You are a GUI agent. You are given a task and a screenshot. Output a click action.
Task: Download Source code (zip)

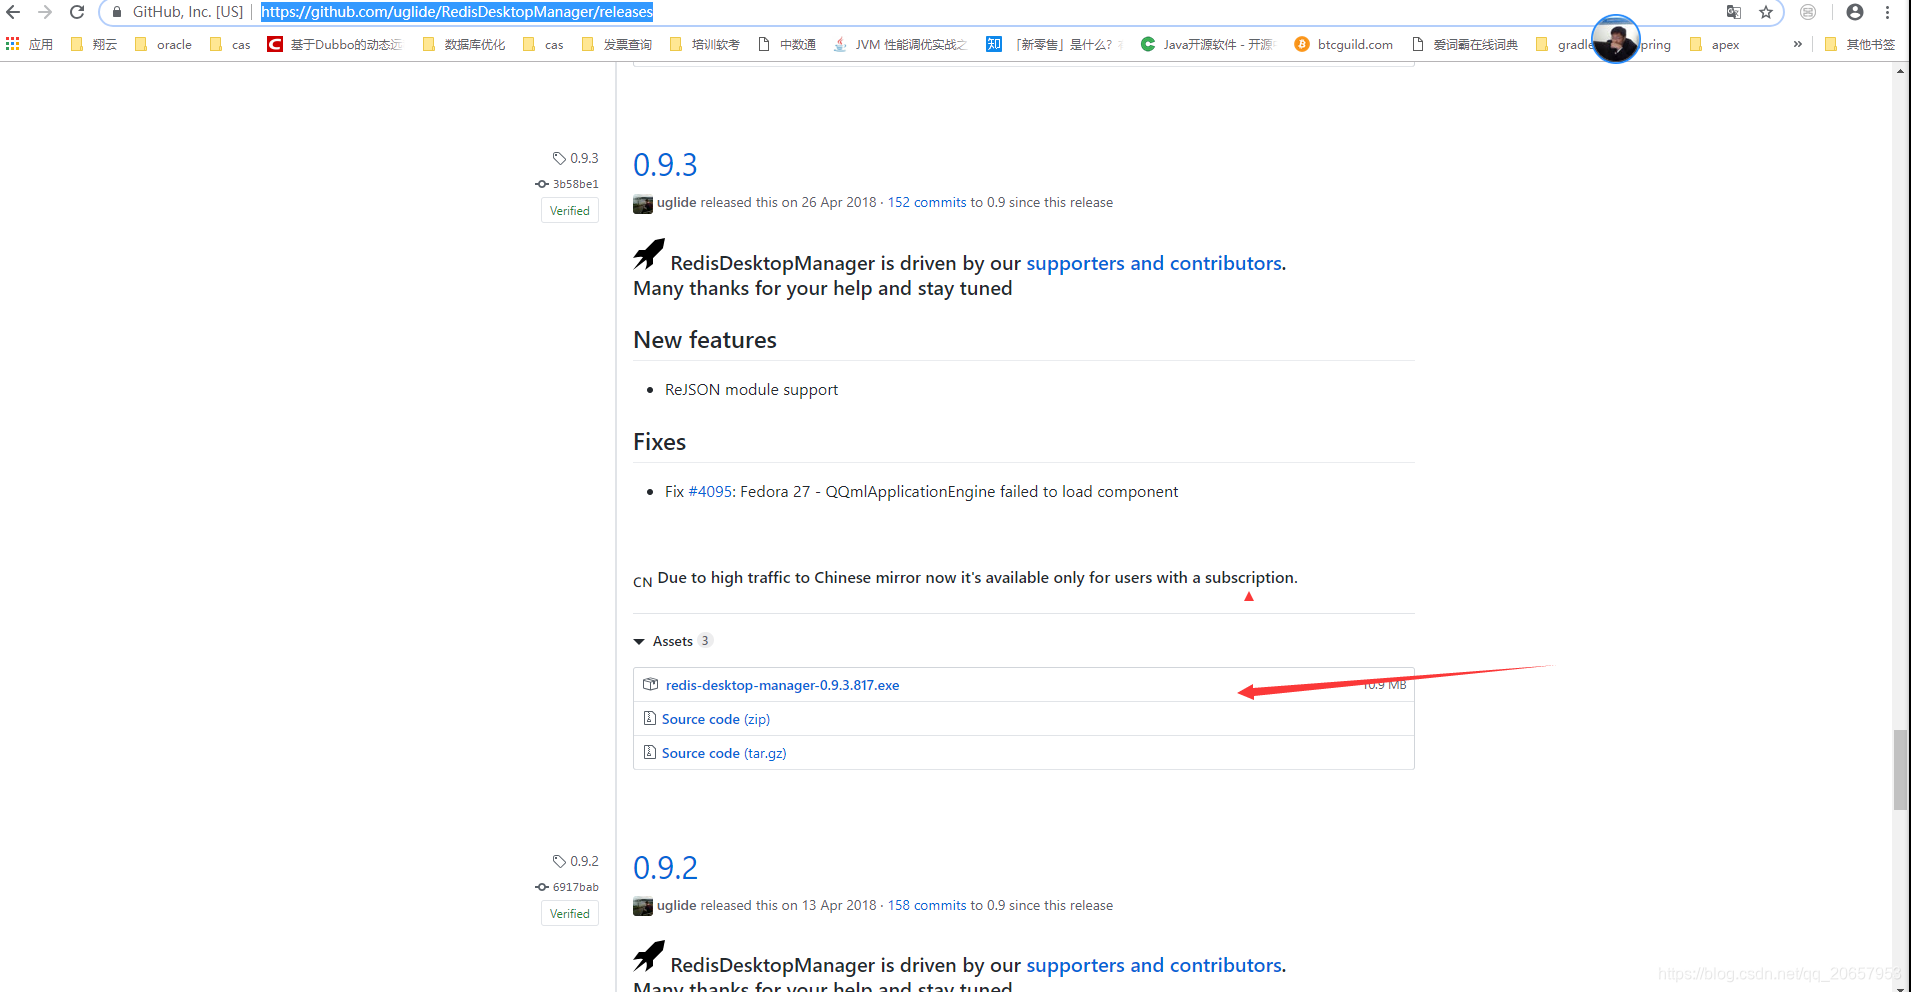point(716,719)
